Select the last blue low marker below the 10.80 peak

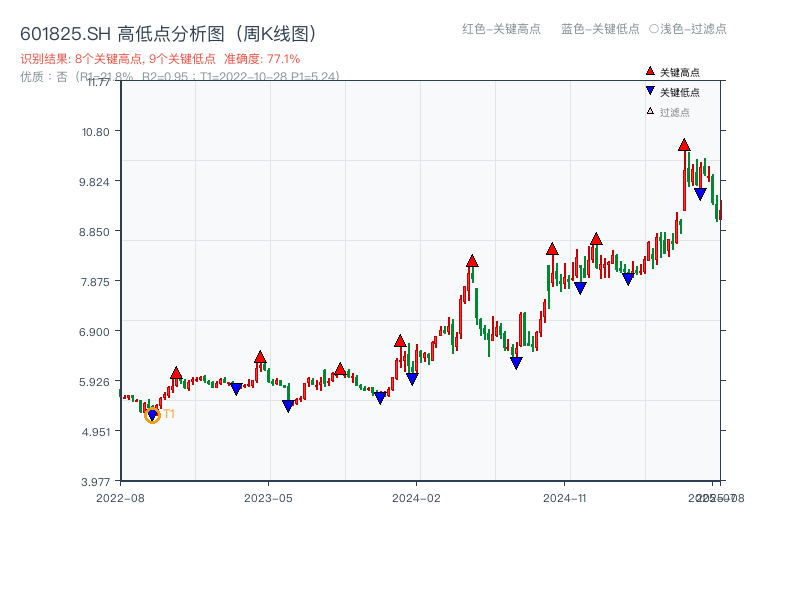[700, 194]
